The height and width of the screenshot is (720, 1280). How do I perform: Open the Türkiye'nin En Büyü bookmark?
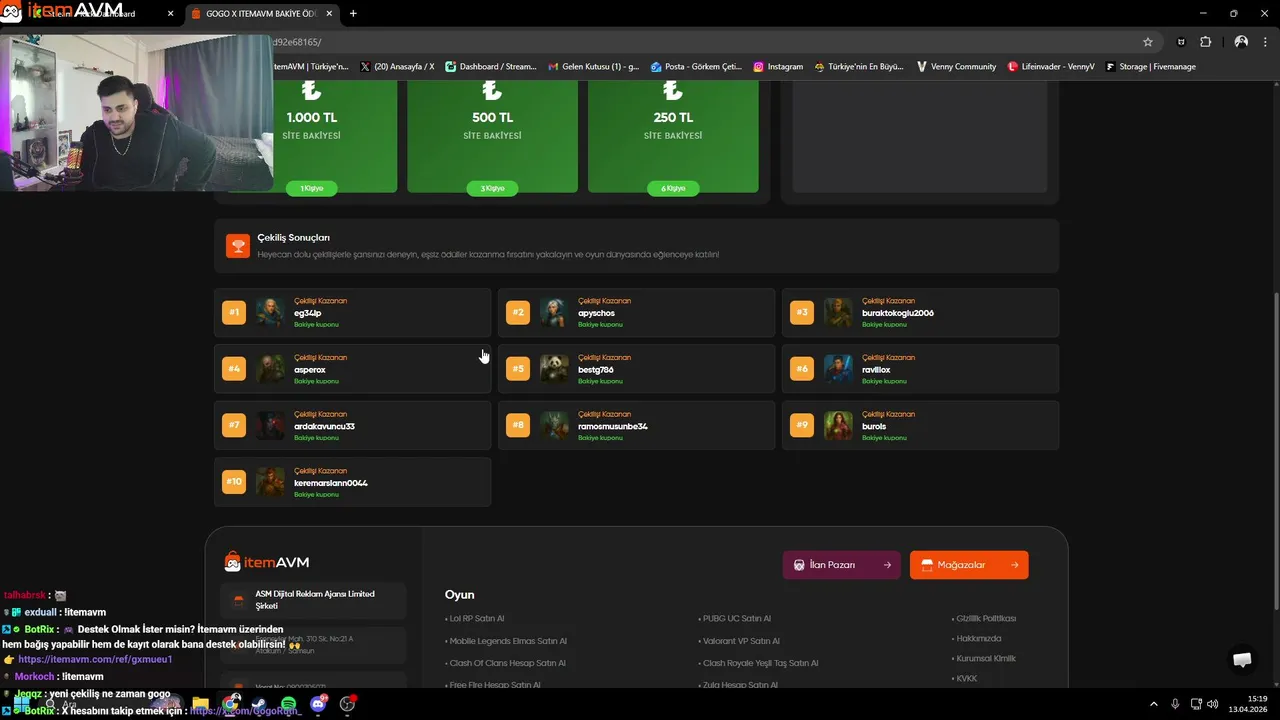coord(859,67)
